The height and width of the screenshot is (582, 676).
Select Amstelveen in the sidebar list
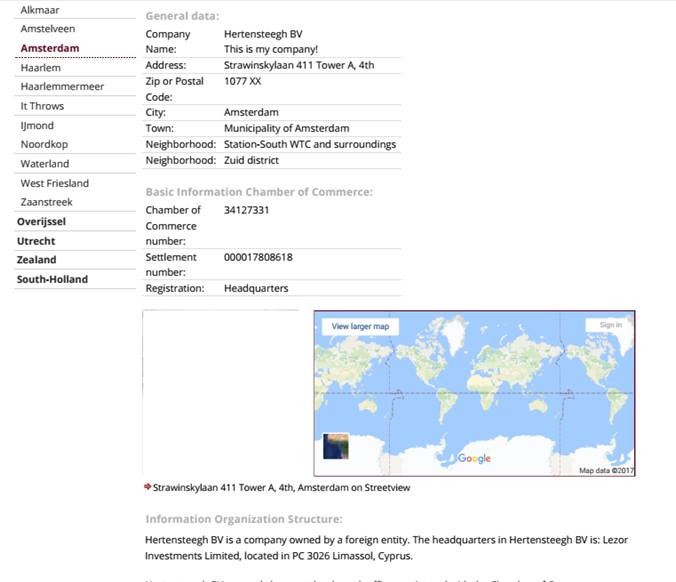(47, 29)
